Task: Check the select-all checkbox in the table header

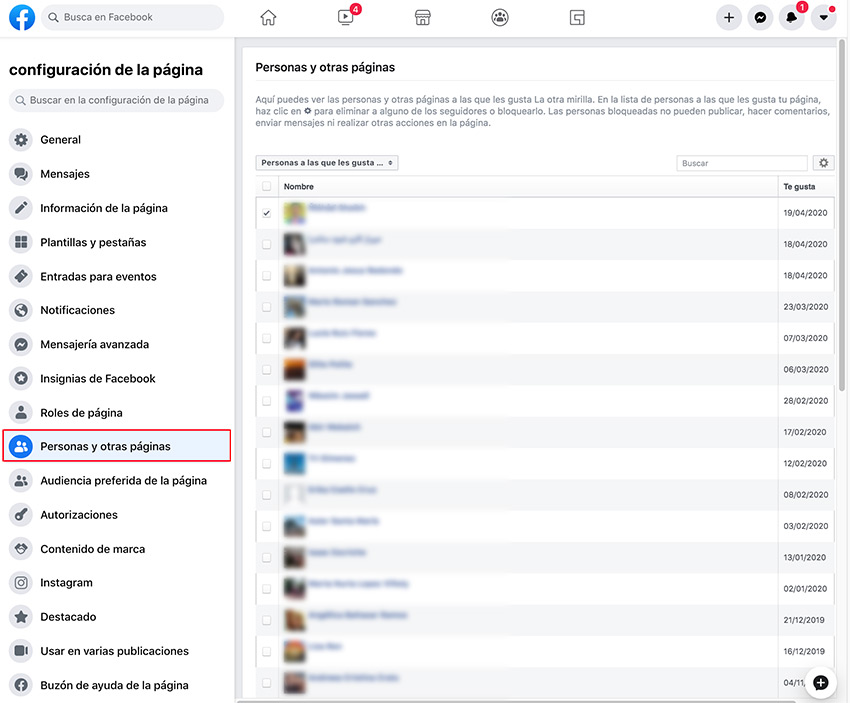Action: [266, 186]
